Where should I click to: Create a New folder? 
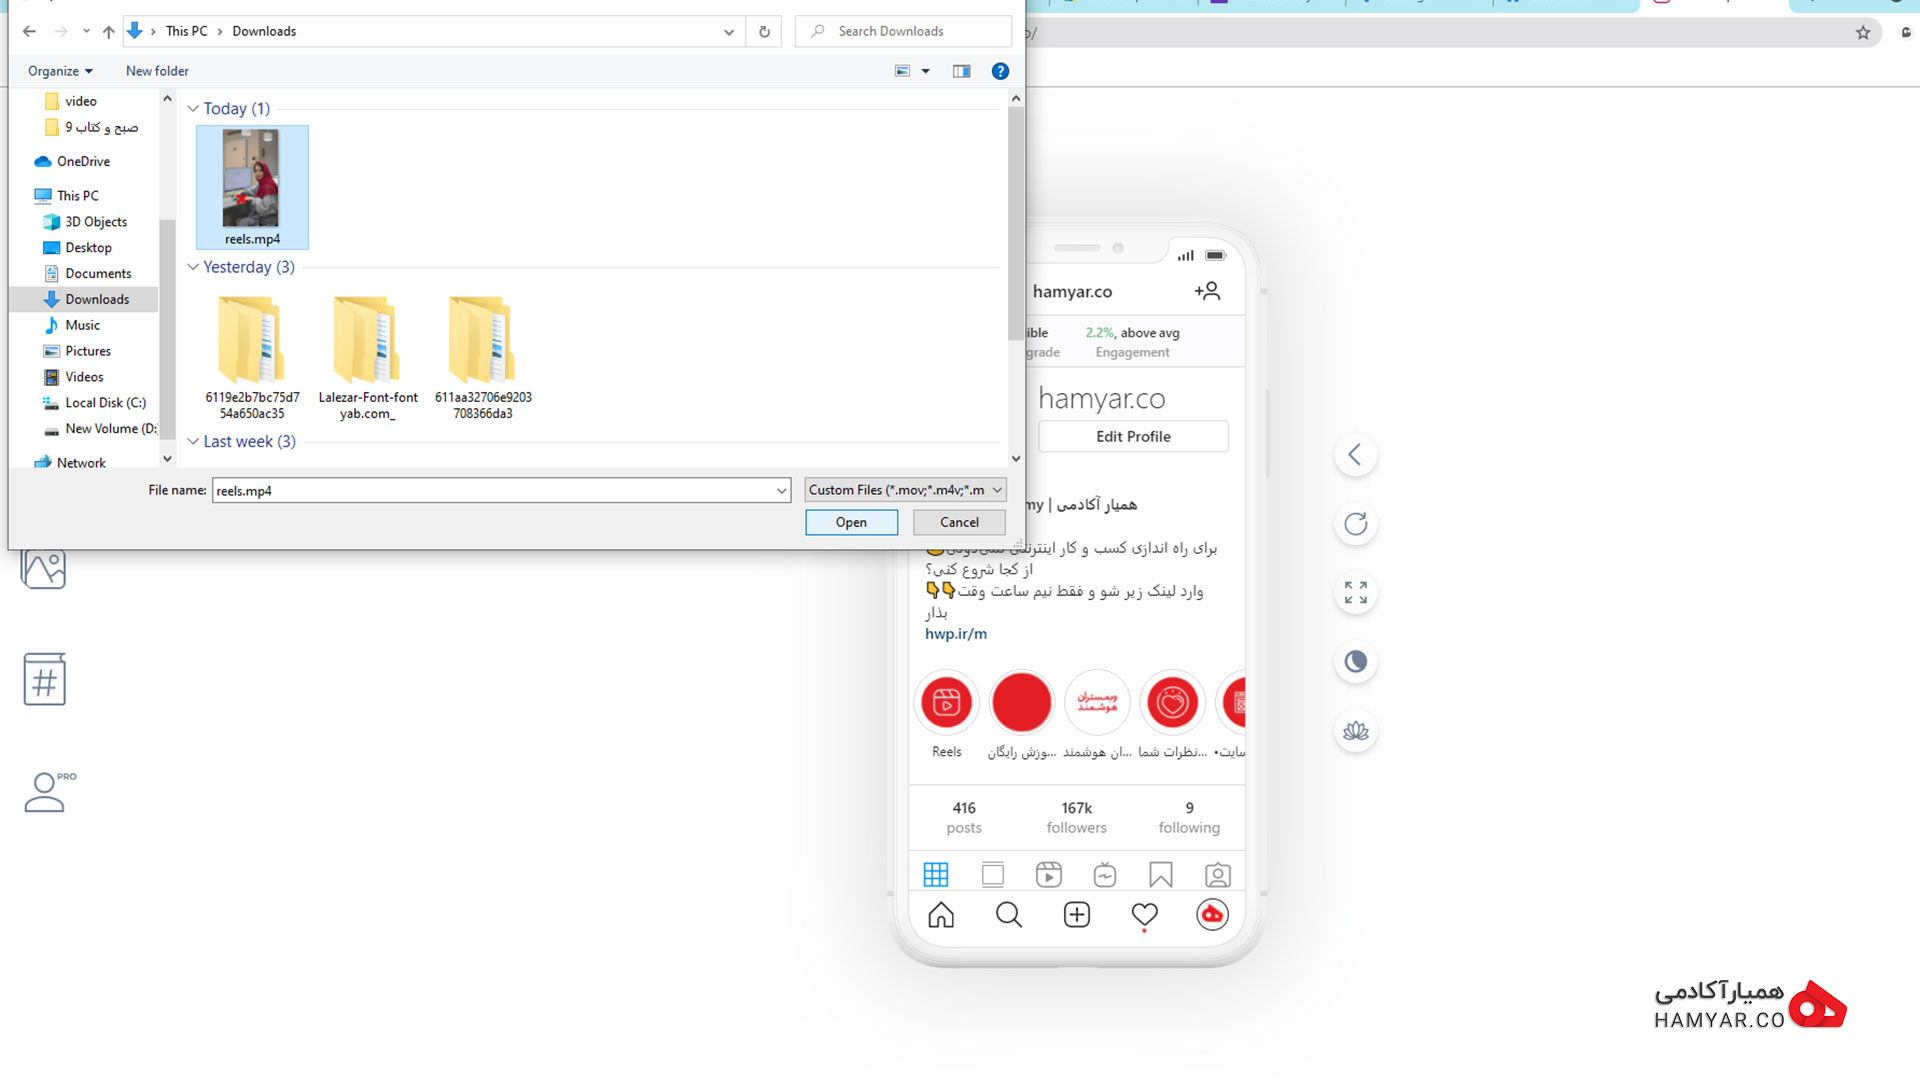click(x=157, y=71)
